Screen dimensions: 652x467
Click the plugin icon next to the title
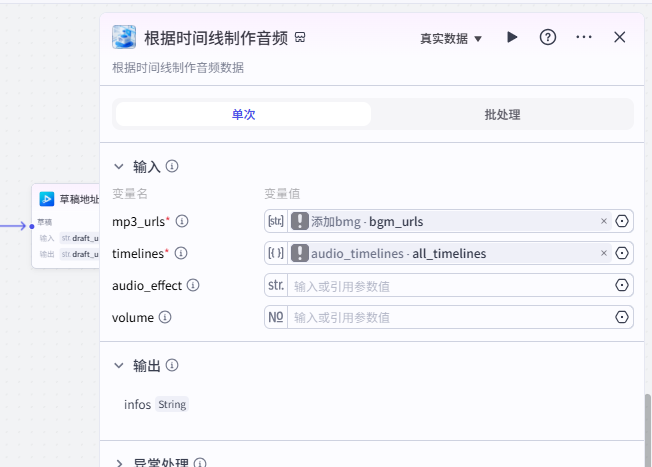pos(124,37)
